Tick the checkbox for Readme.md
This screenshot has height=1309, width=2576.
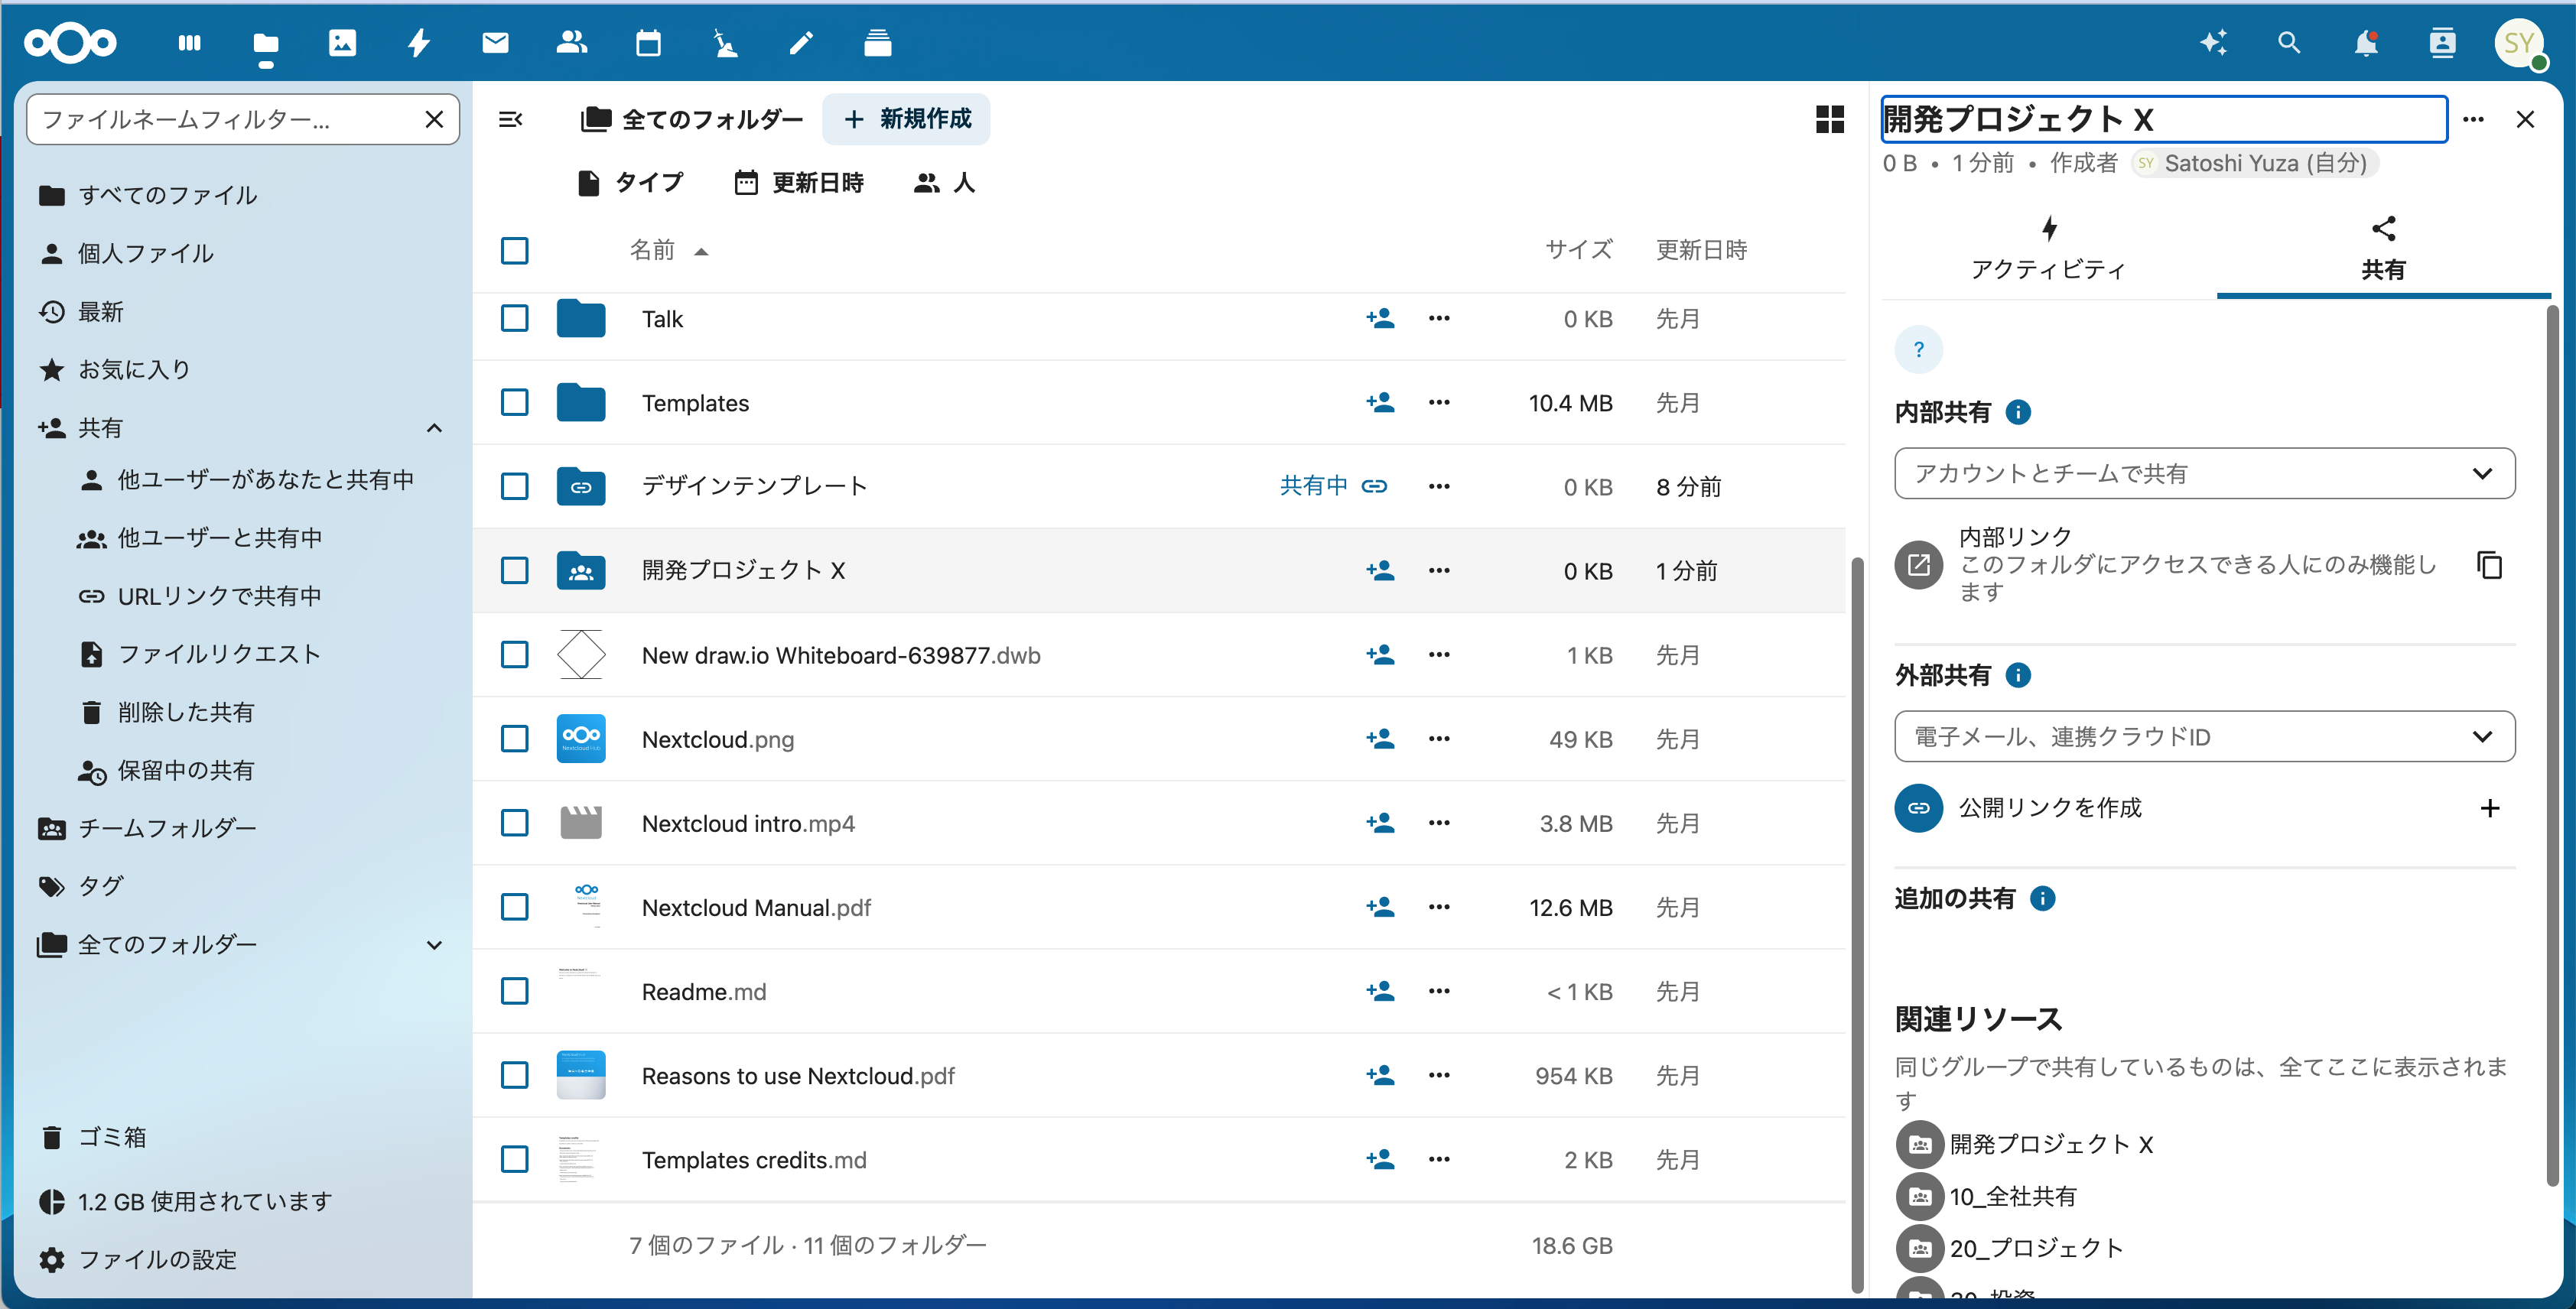tap(515, 991)
